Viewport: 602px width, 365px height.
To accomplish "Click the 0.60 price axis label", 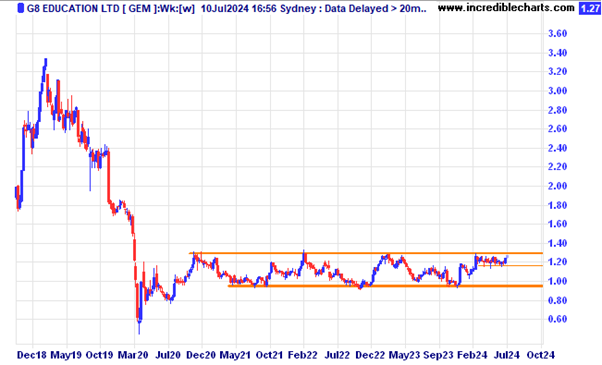I will point(557,319).
